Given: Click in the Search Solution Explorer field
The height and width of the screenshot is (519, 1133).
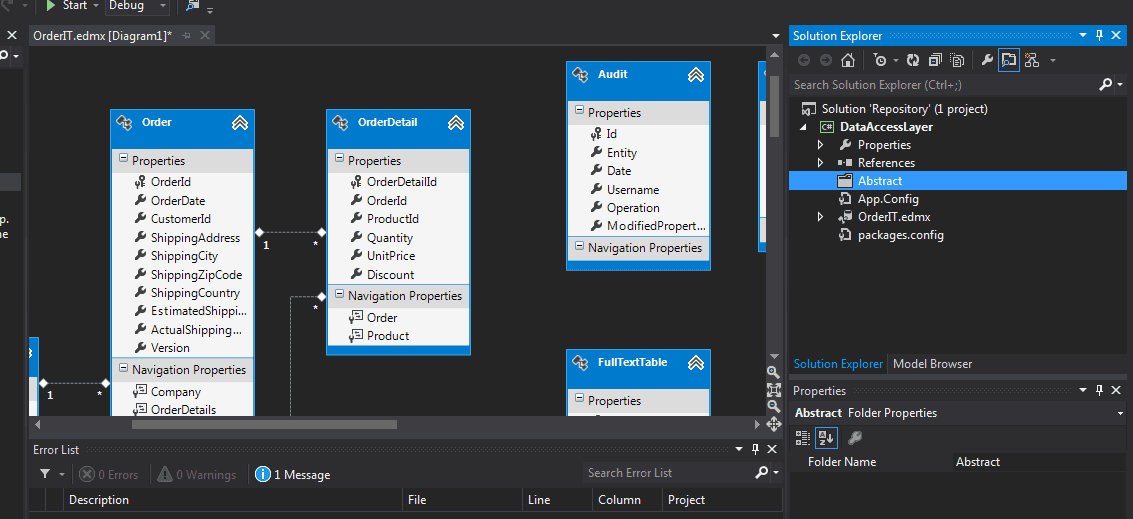Looking at the screenshot, I should (943, 85).
